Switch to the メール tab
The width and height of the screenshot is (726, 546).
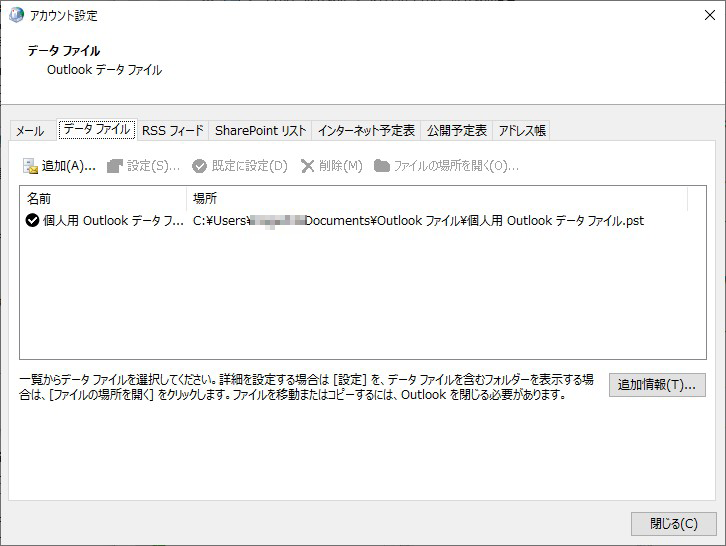(x=31, y=131)
